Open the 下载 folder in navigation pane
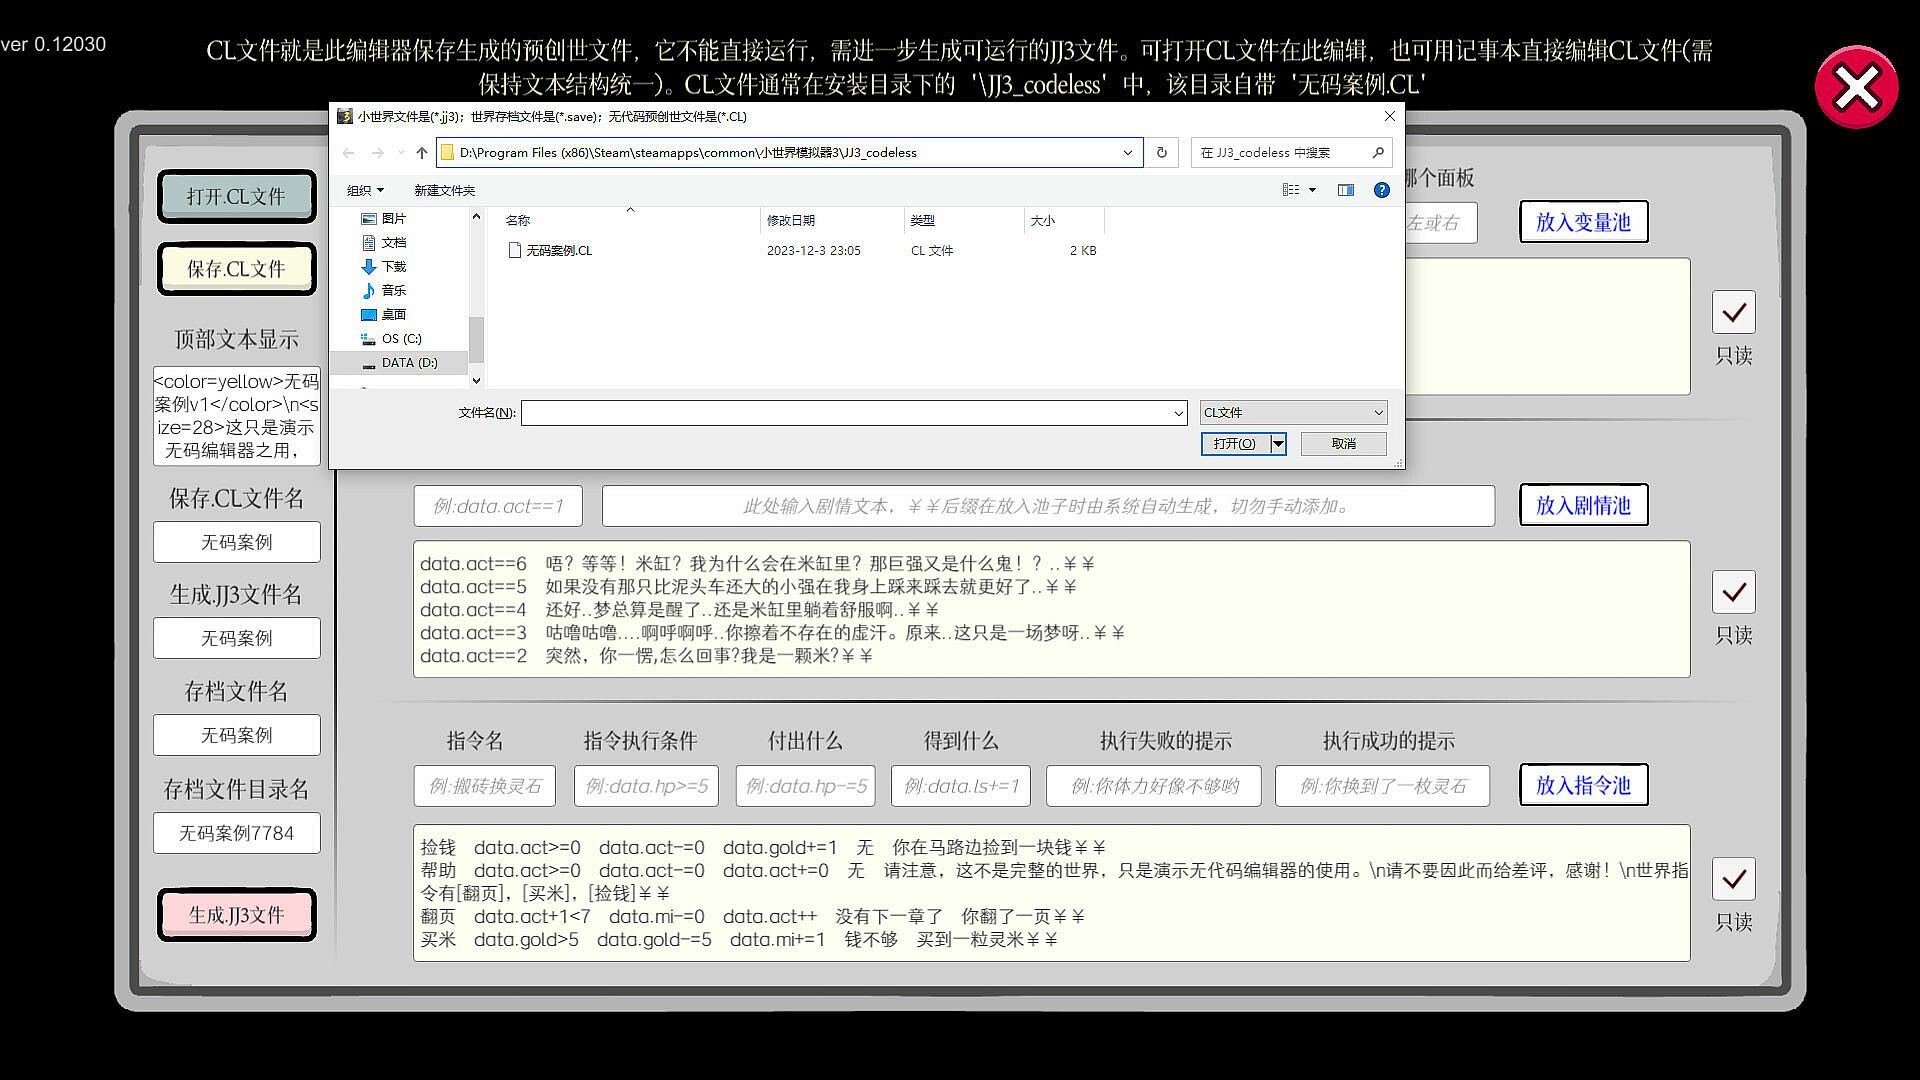The image size is (1920, 1080). pyautogui.click(x=393, y=267)
